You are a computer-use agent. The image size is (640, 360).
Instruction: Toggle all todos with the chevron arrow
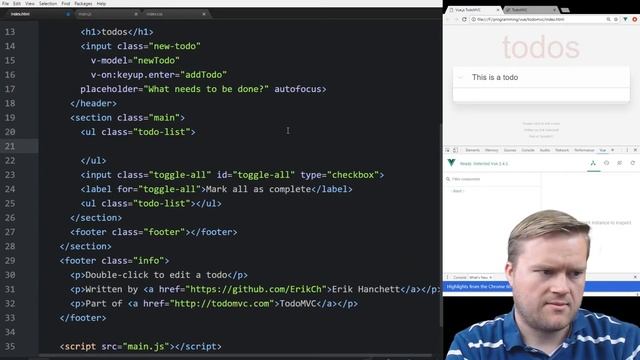pyautogui.click(x=460, y=77)
